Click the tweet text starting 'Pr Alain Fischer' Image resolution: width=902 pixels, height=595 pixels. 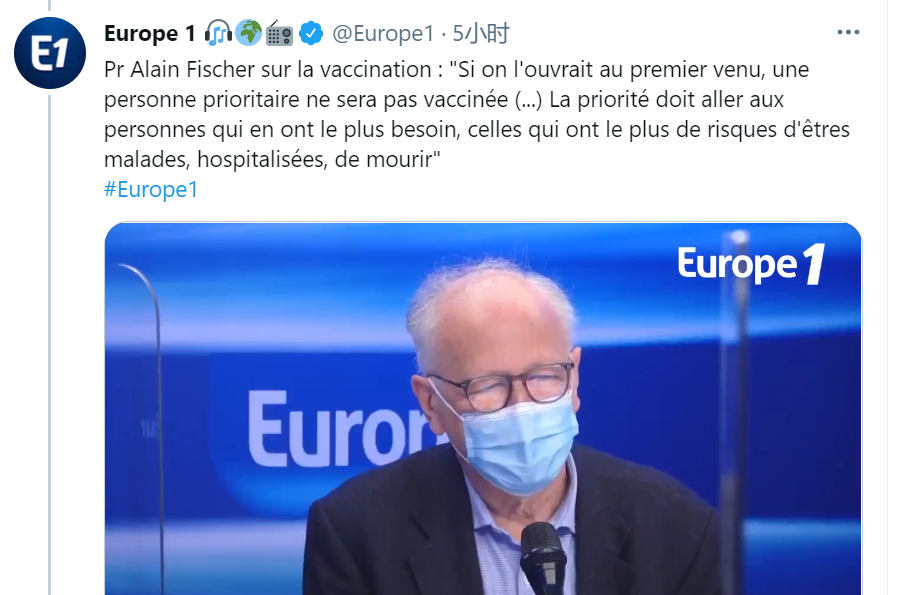(477, 114)
